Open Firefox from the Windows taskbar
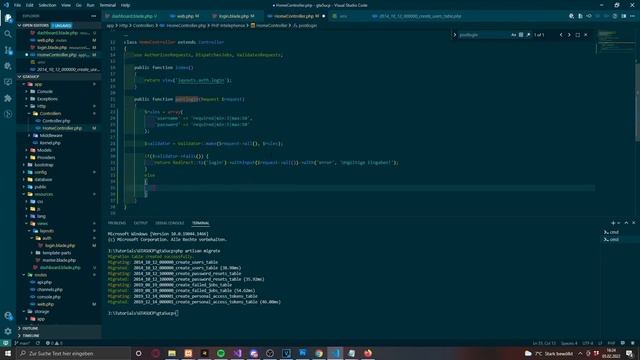The width and height of the screenshot is (640, 360). (368, 353)
